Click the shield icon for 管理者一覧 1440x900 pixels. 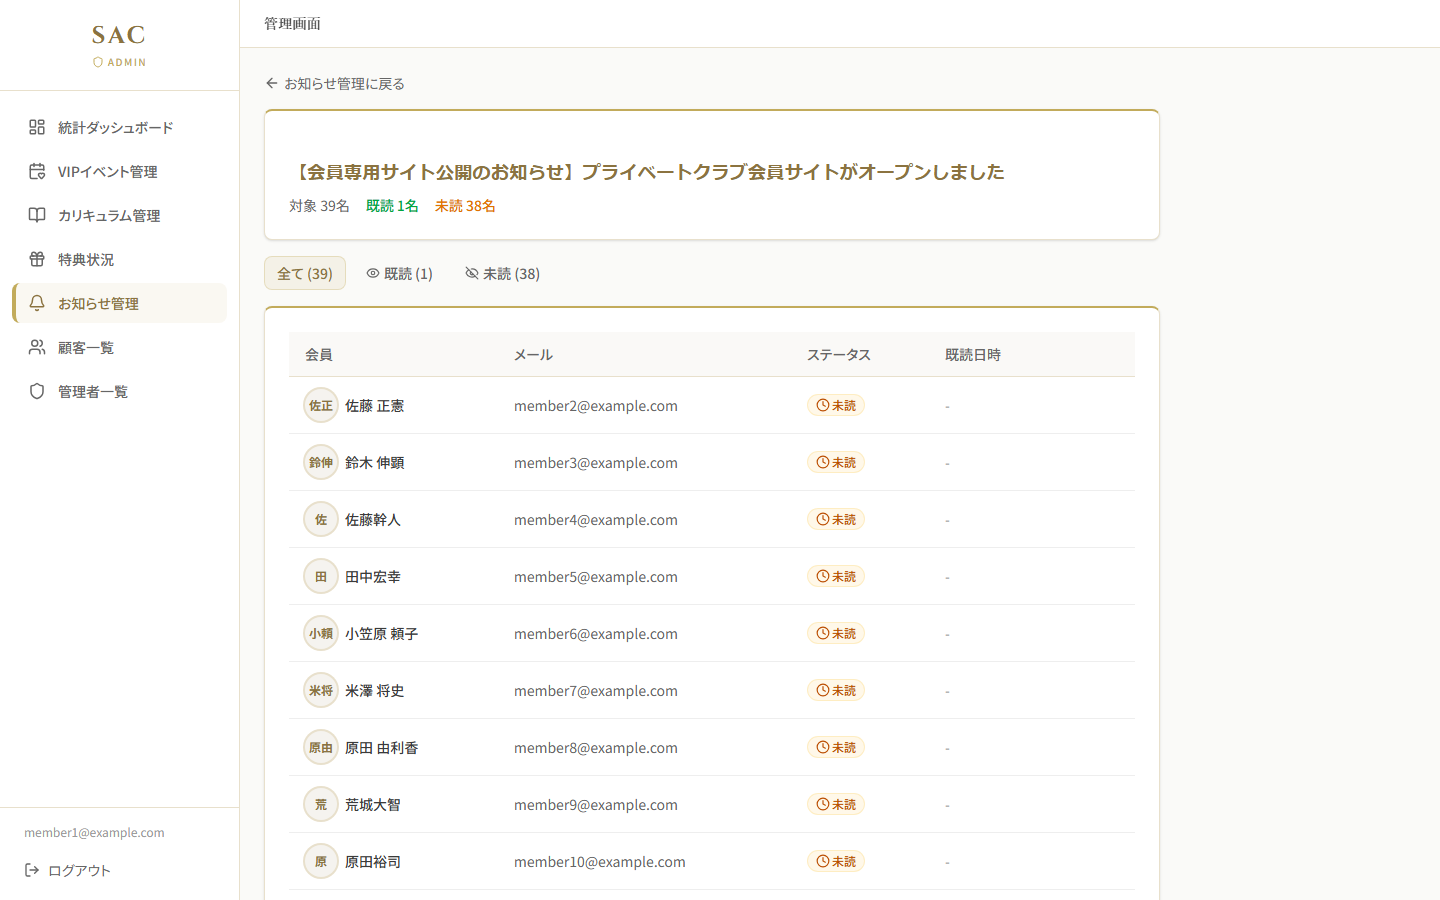tap(37, 391)
